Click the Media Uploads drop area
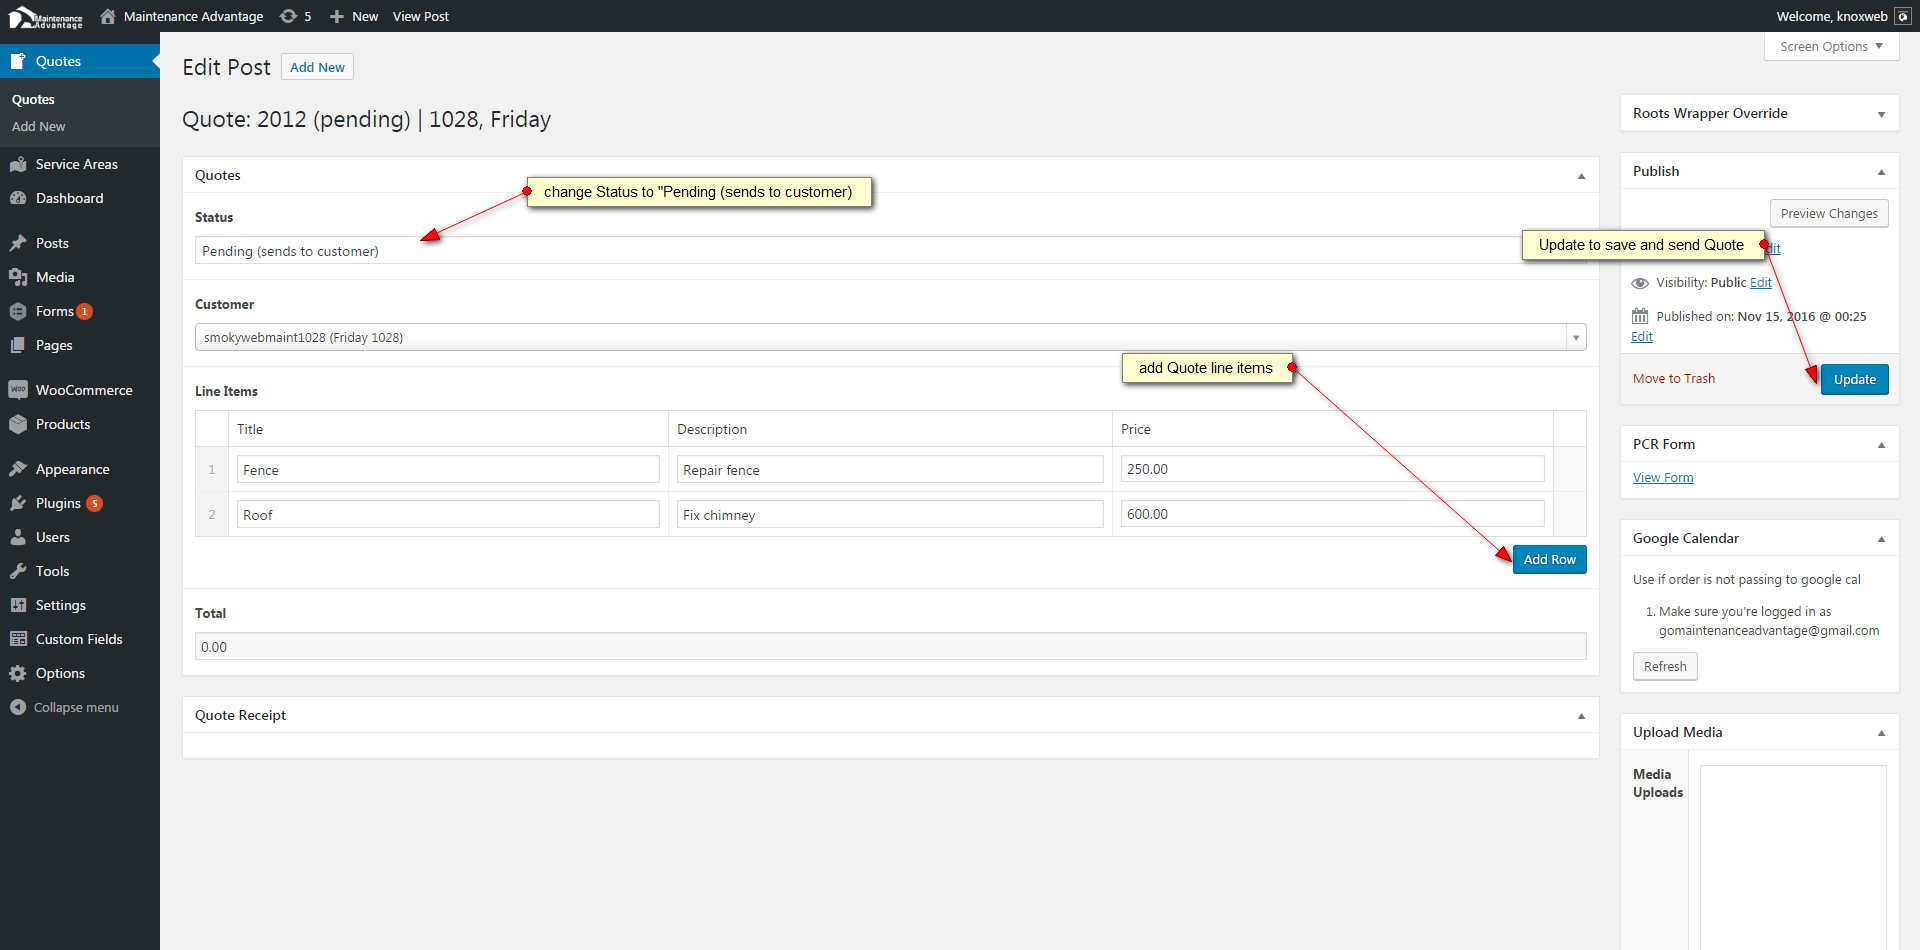The image size is (1920, 950). click(1793, 857)
